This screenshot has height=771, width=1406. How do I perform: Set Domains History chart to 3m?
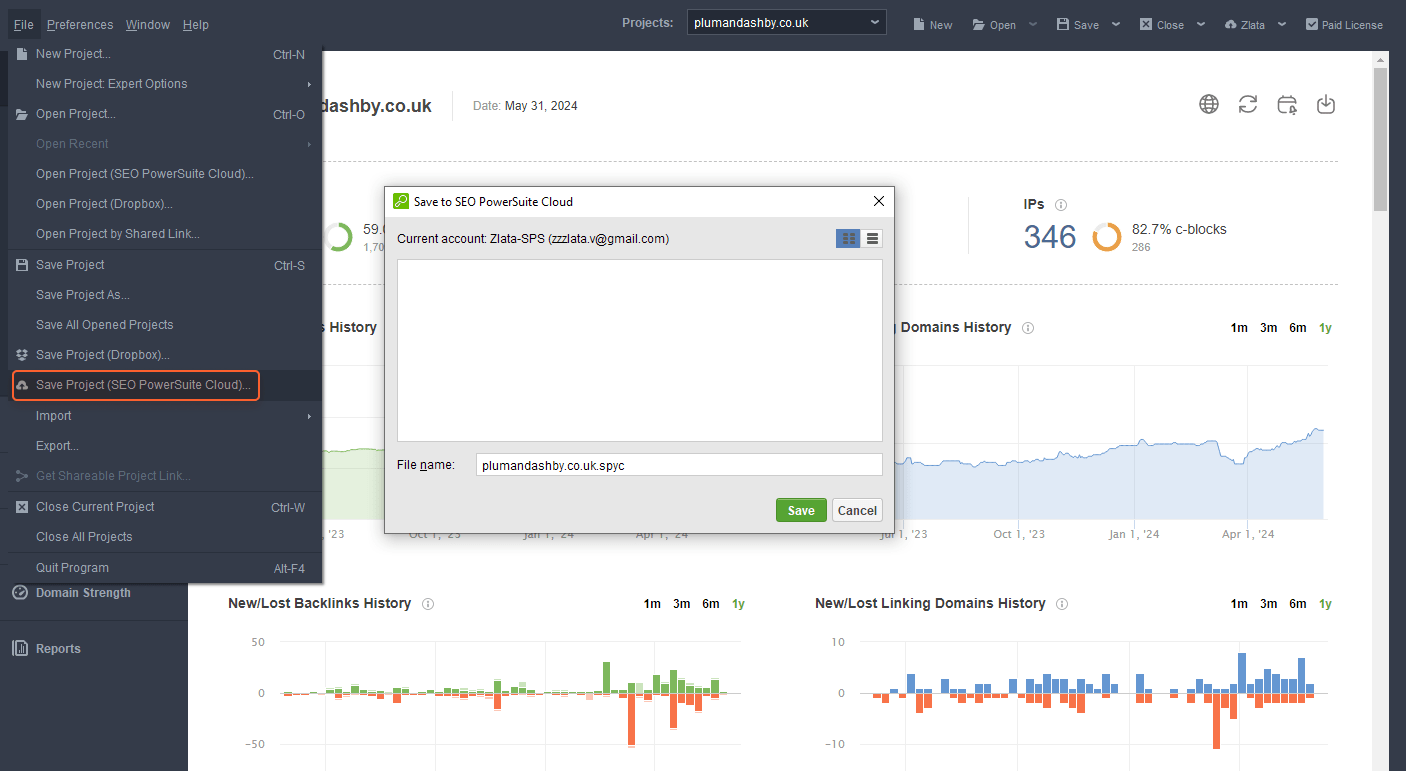[1268, 328]
